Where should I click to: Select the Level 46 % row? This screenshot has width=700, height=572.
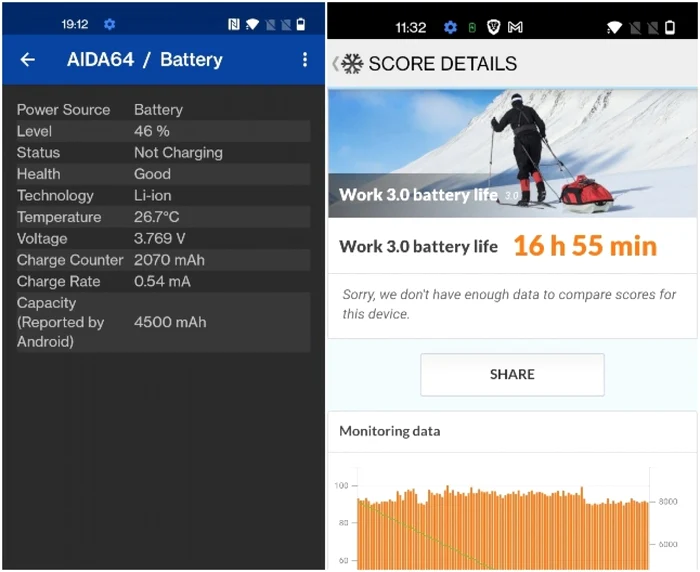[163, 131]
